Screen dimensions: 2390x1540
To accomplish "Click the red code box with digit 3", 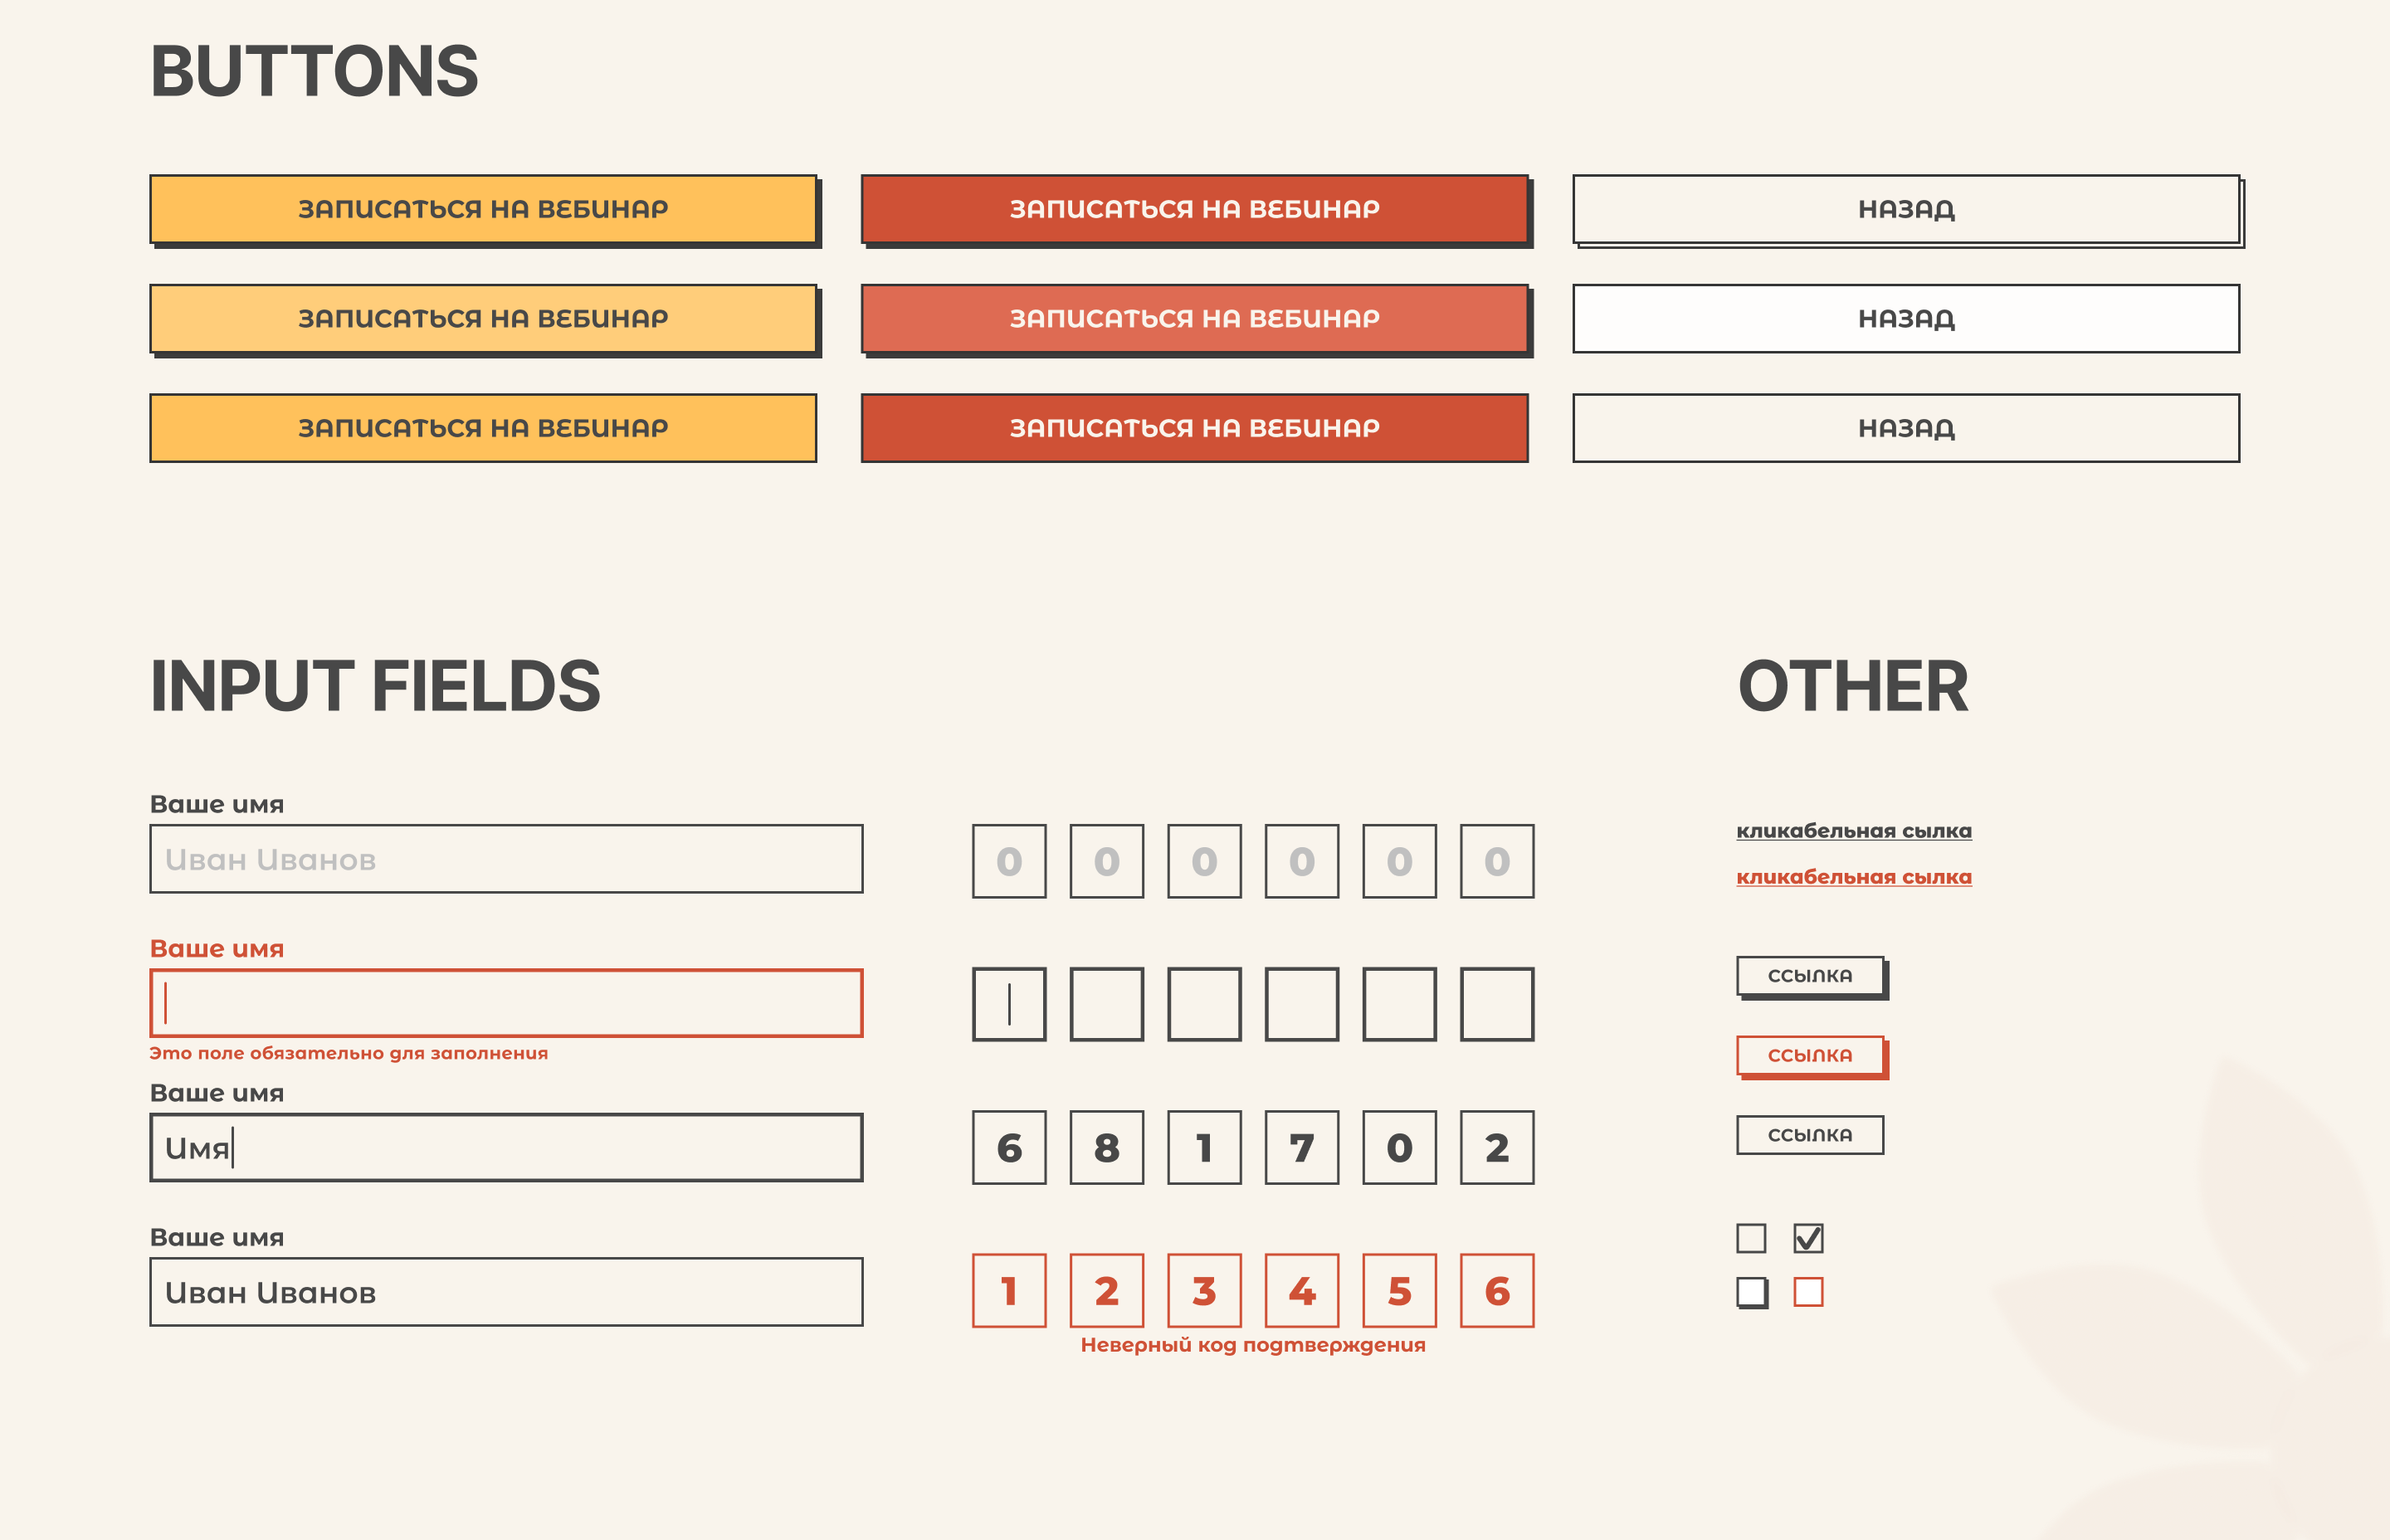I will pyautogui.click(x=1204, y=1291).
